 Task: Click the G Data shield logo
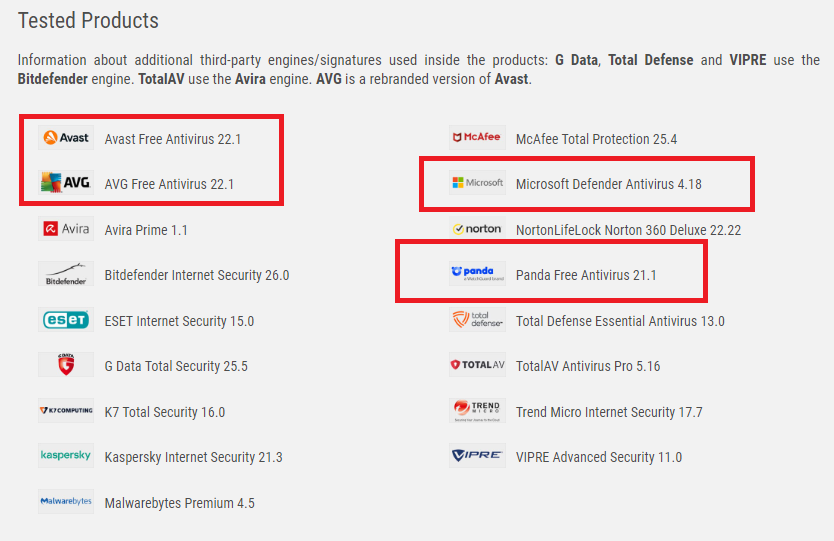point(66,364)
